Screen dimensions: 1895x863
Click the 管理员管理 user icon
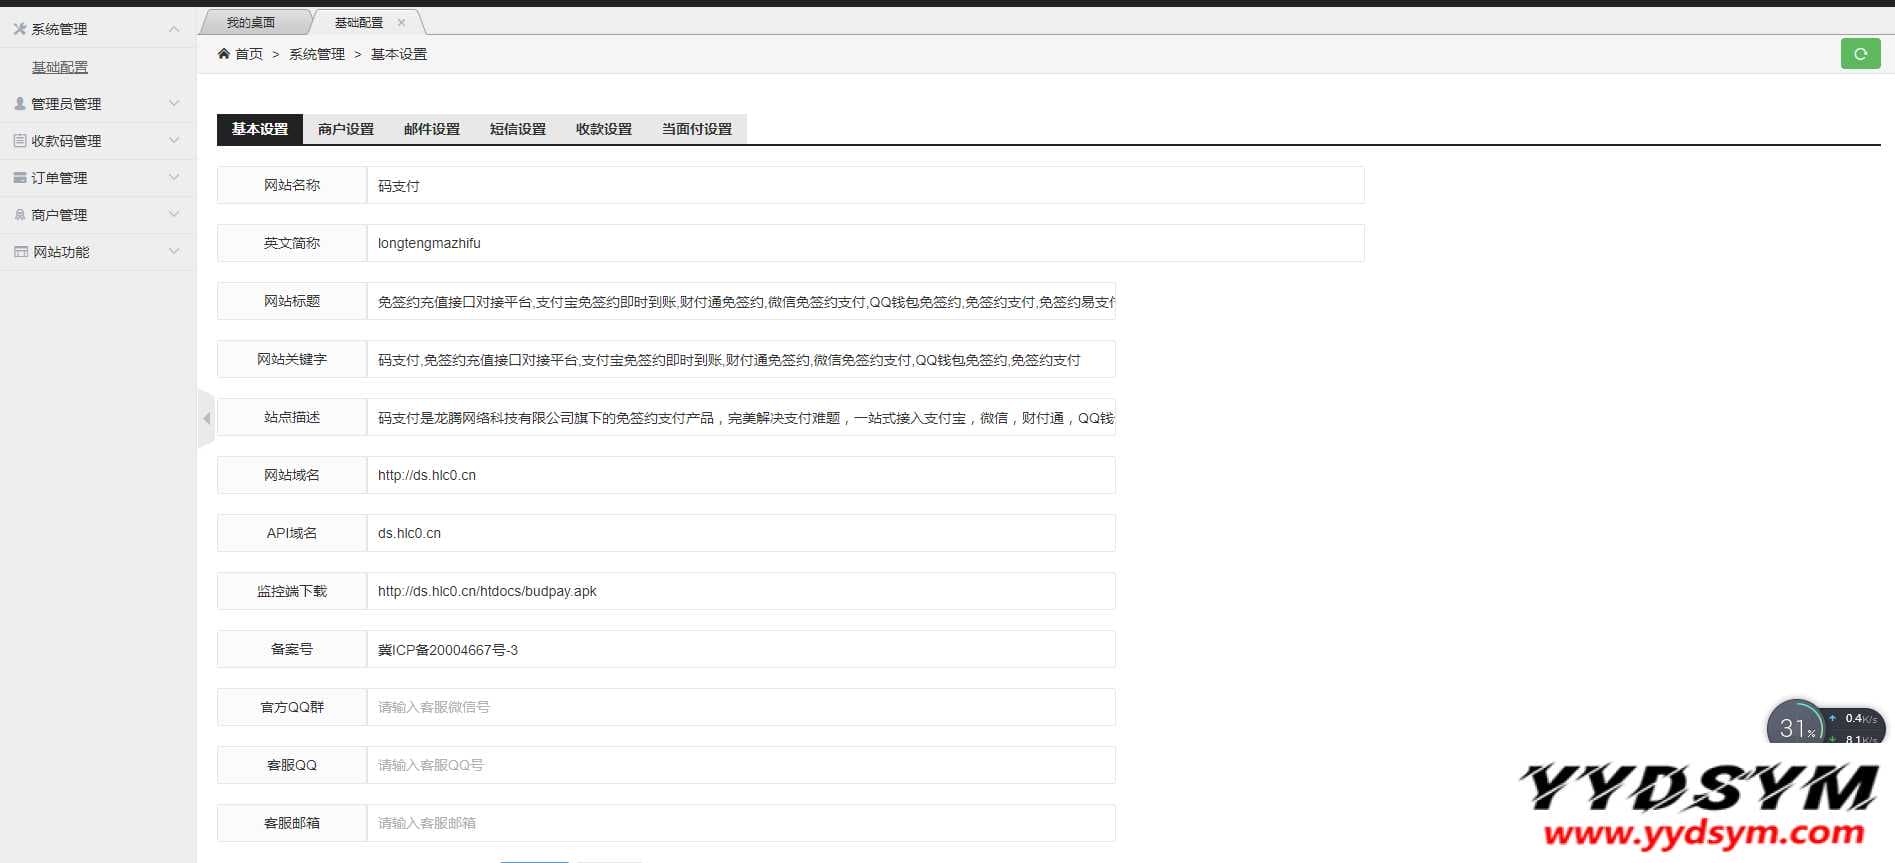(x=19, y=103)
